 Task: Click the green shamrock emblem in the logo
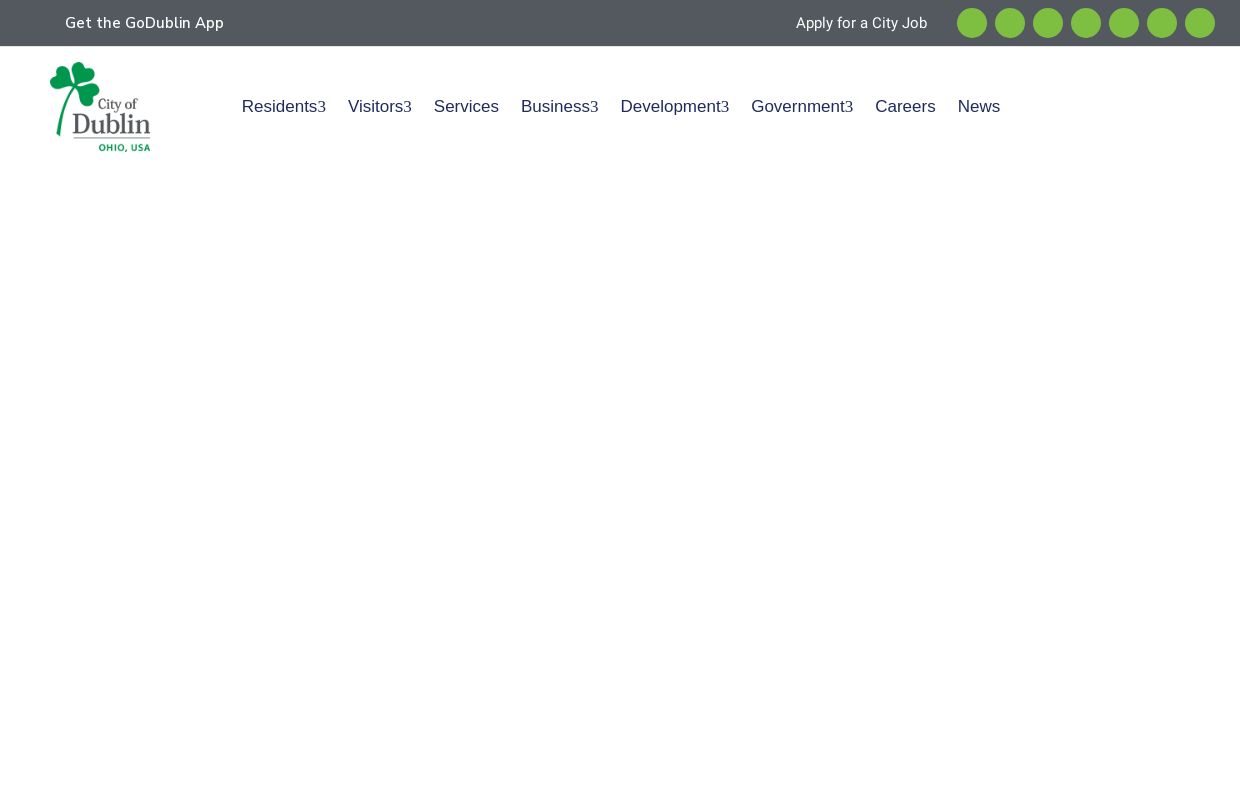pos(73,88)
